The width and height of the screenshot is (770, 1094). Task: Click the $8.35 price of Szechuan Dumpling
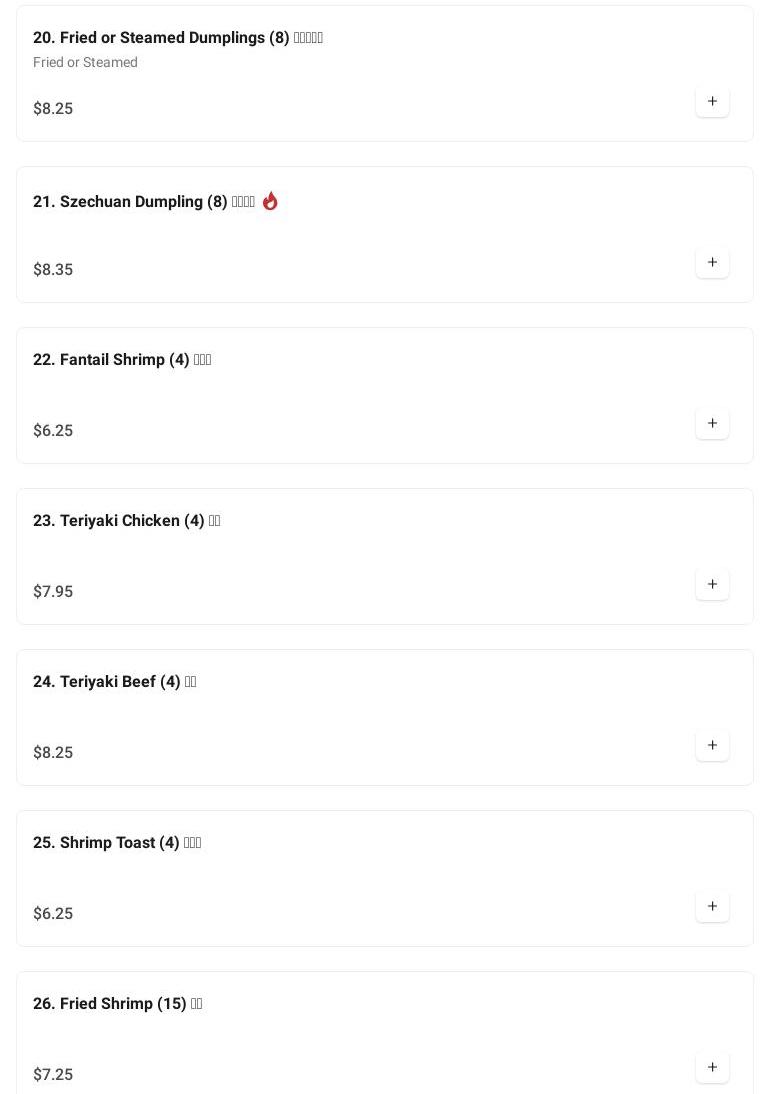53,270
